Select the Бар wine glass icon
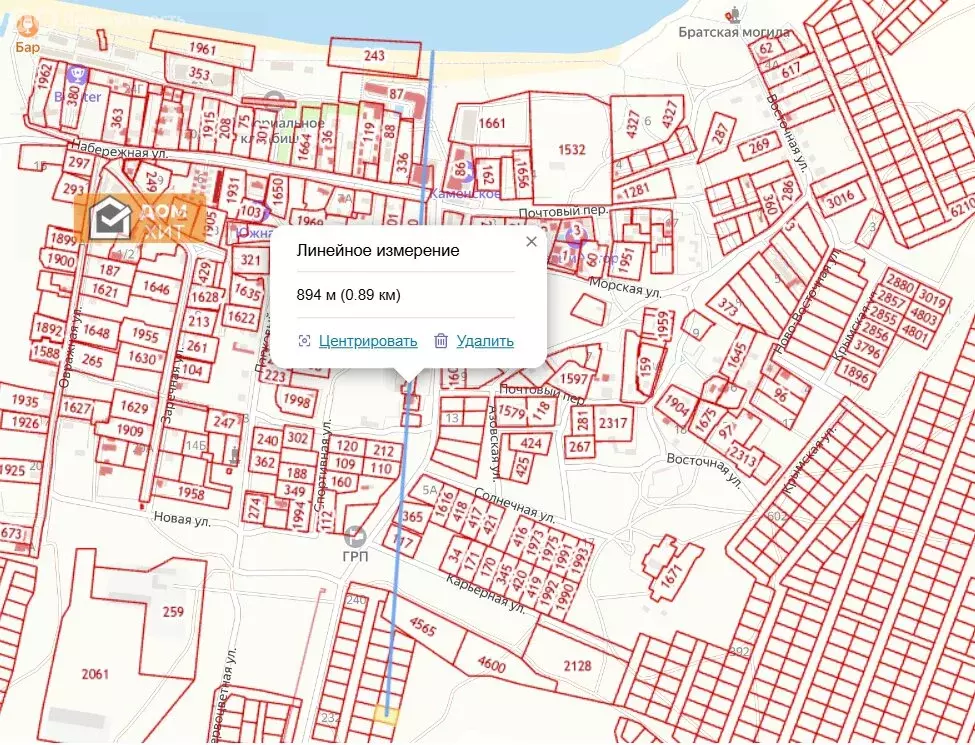This screenshot has width=975, height=745. (27, 25)
